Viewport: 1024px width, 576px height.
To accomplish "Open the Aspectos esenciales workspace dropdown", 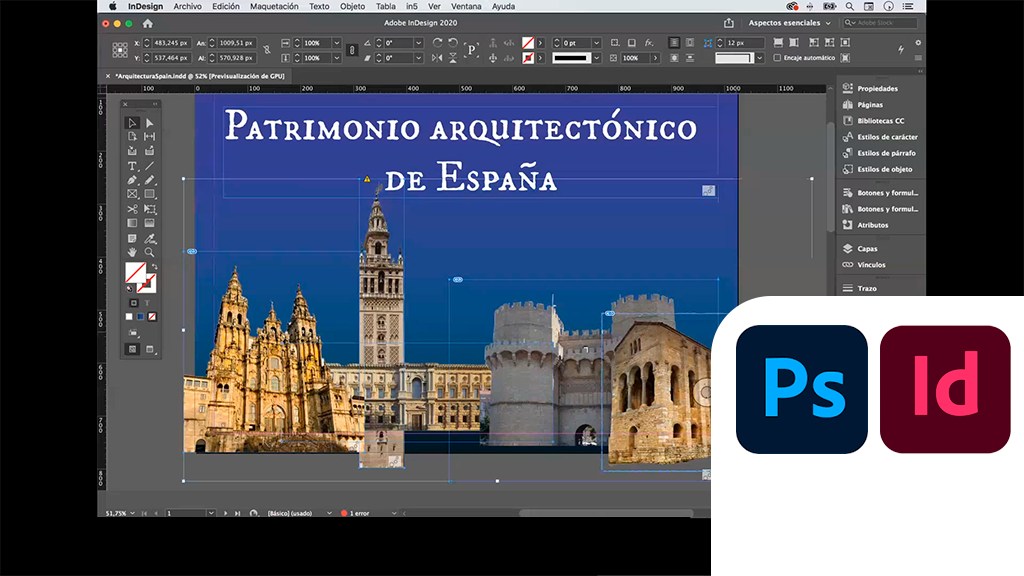I will tap(790, 23).
